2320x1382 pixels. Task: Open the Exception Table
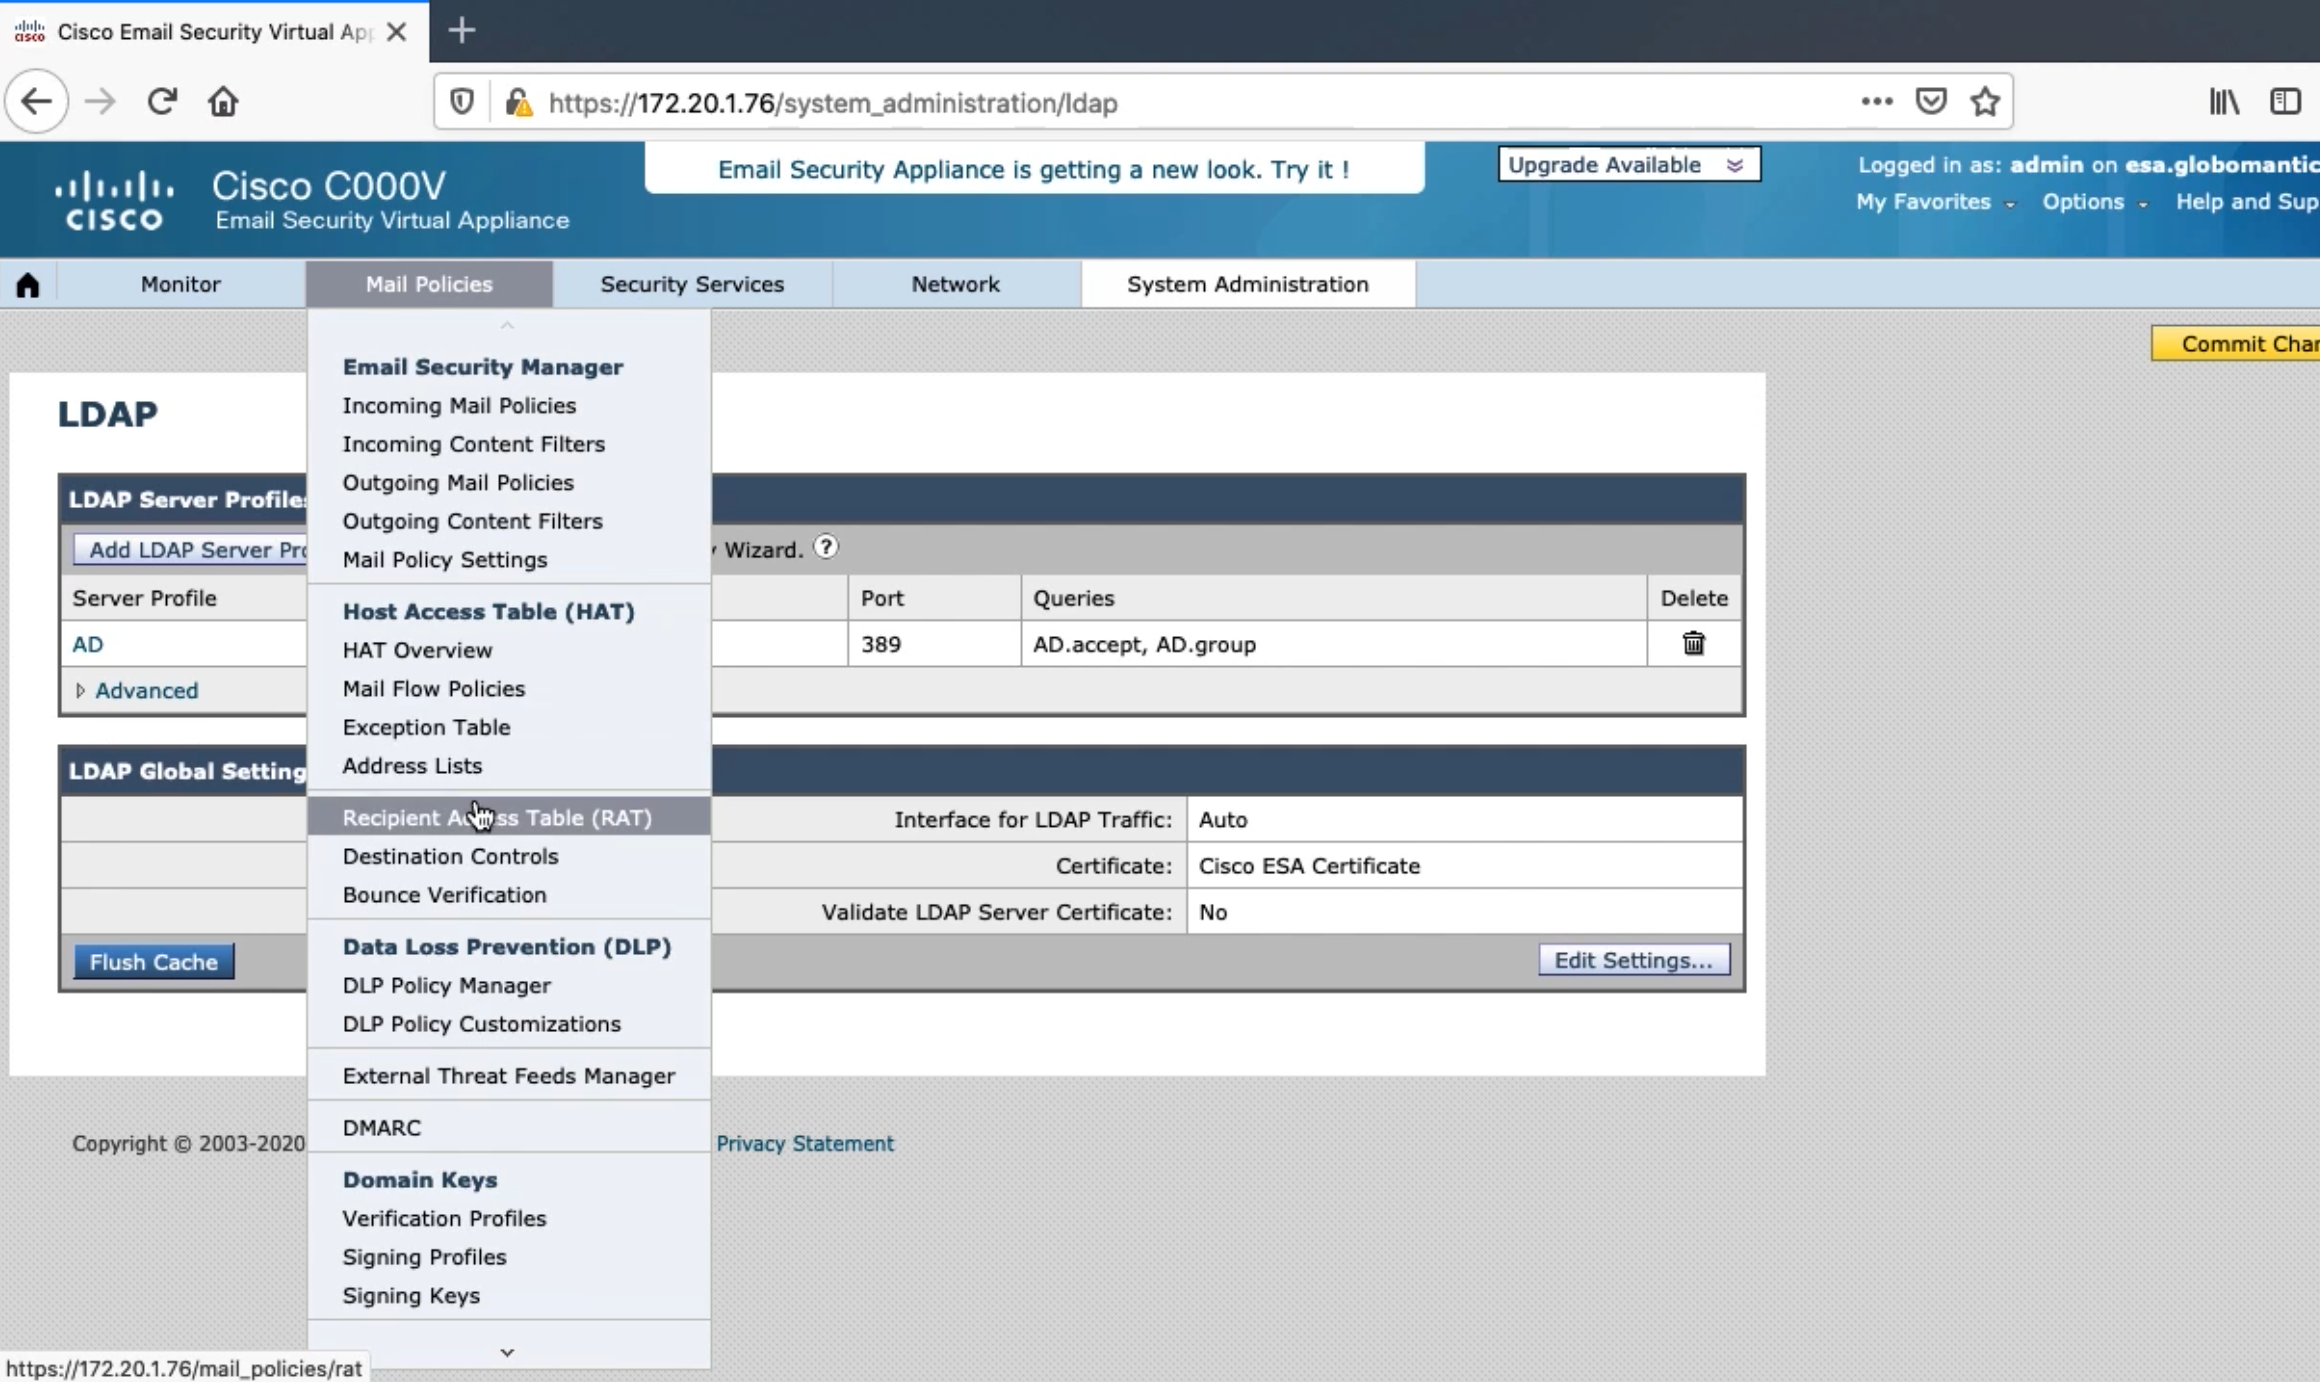[426, 727]
